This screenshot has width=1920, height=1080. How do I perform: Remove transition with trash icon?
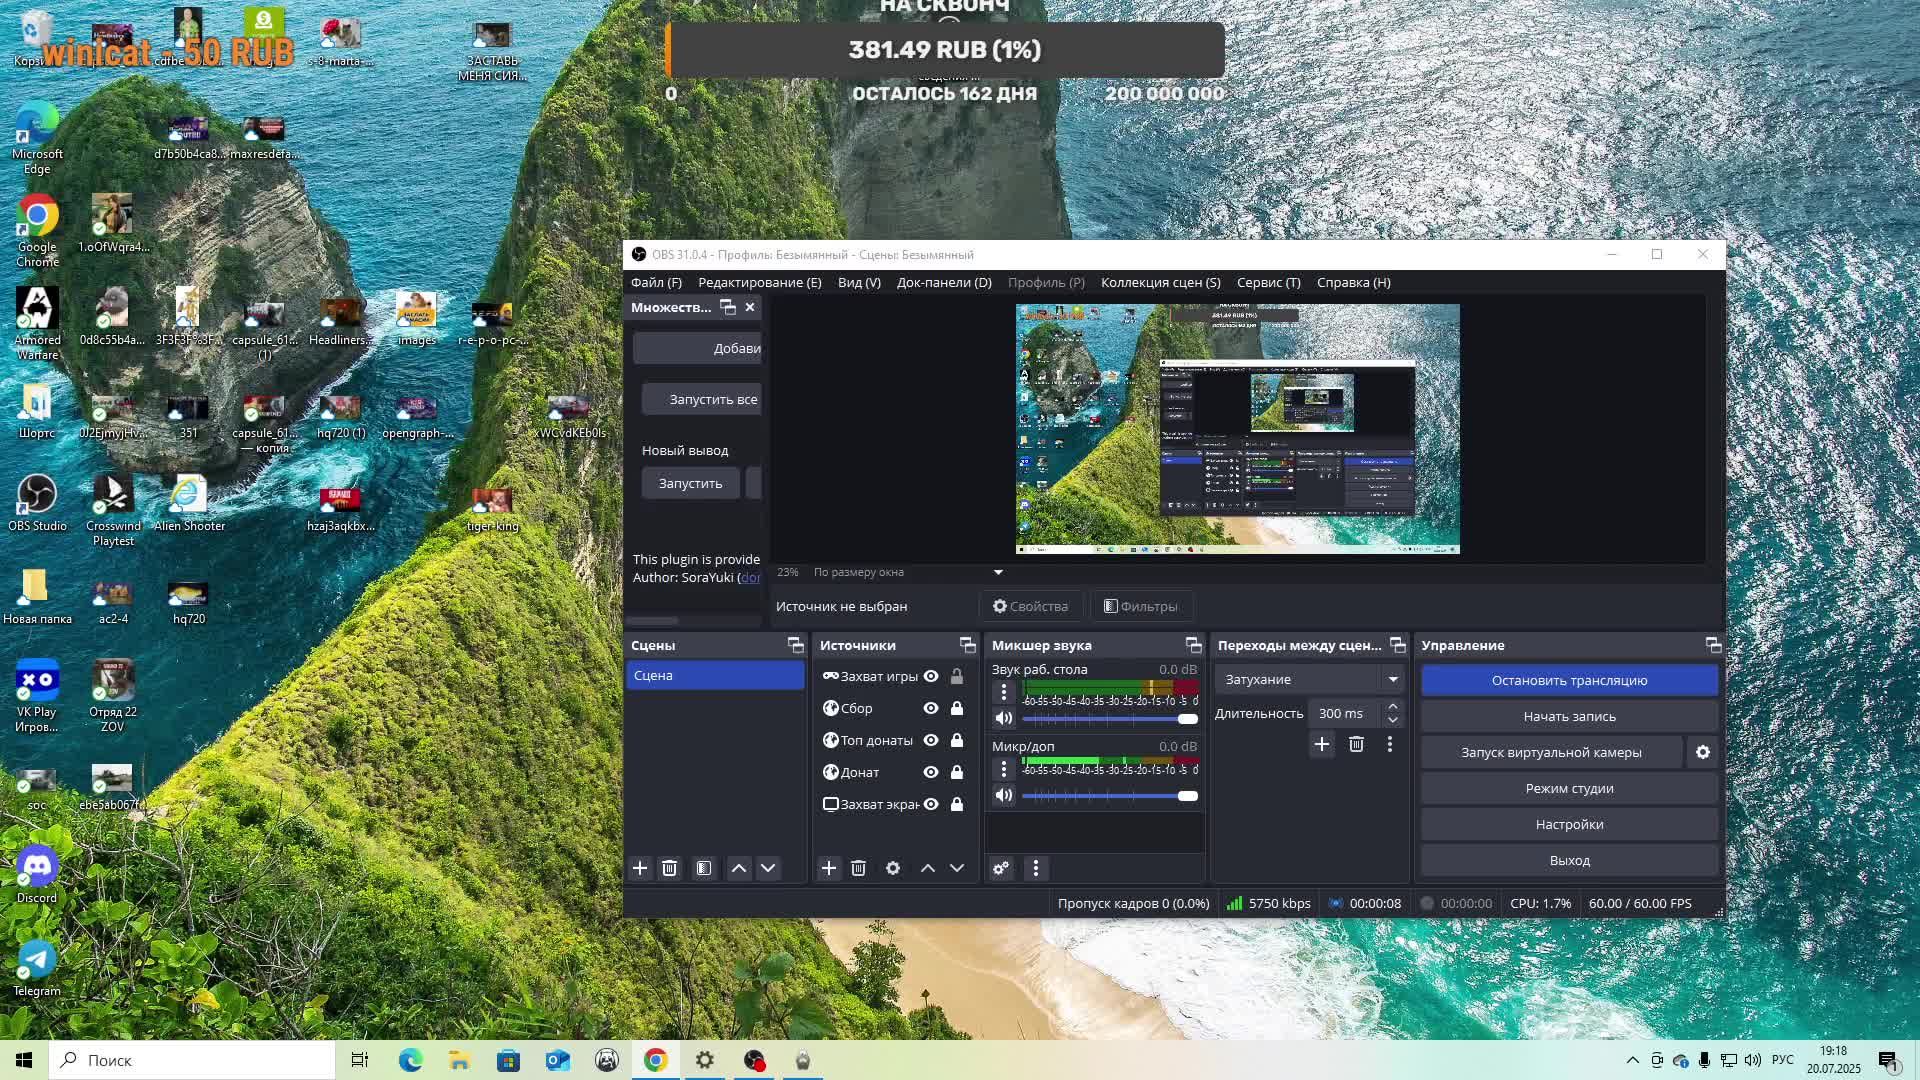click(x=1356, y=744)
